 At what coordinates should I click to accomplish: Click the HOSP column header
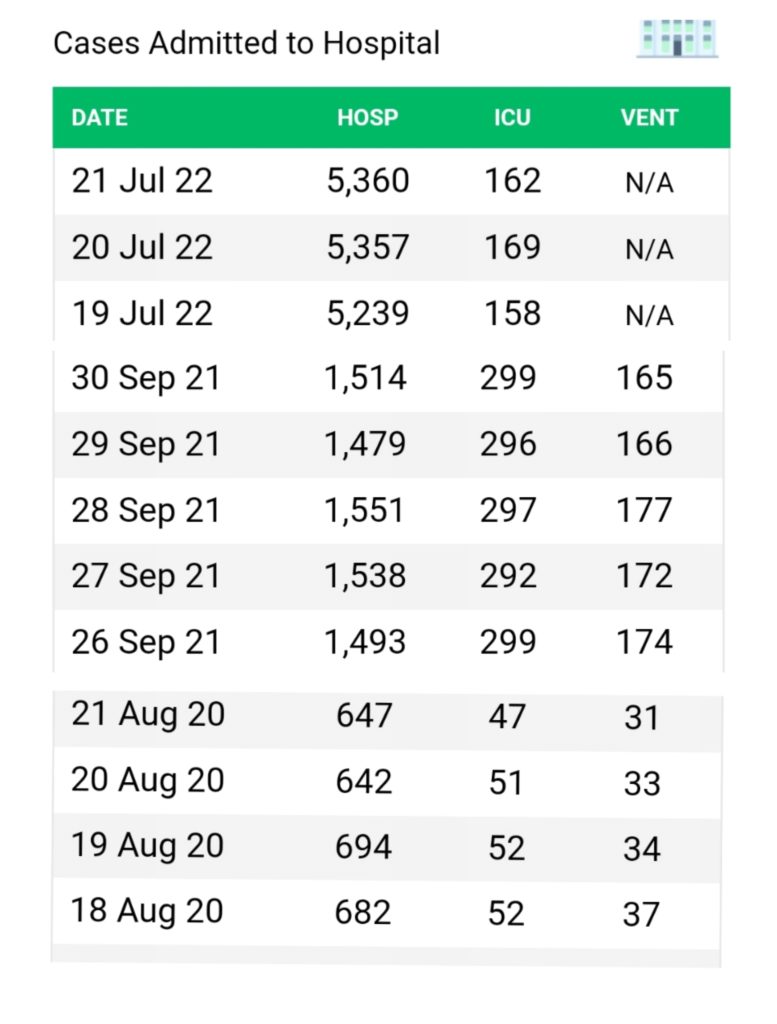pos(367,118)
